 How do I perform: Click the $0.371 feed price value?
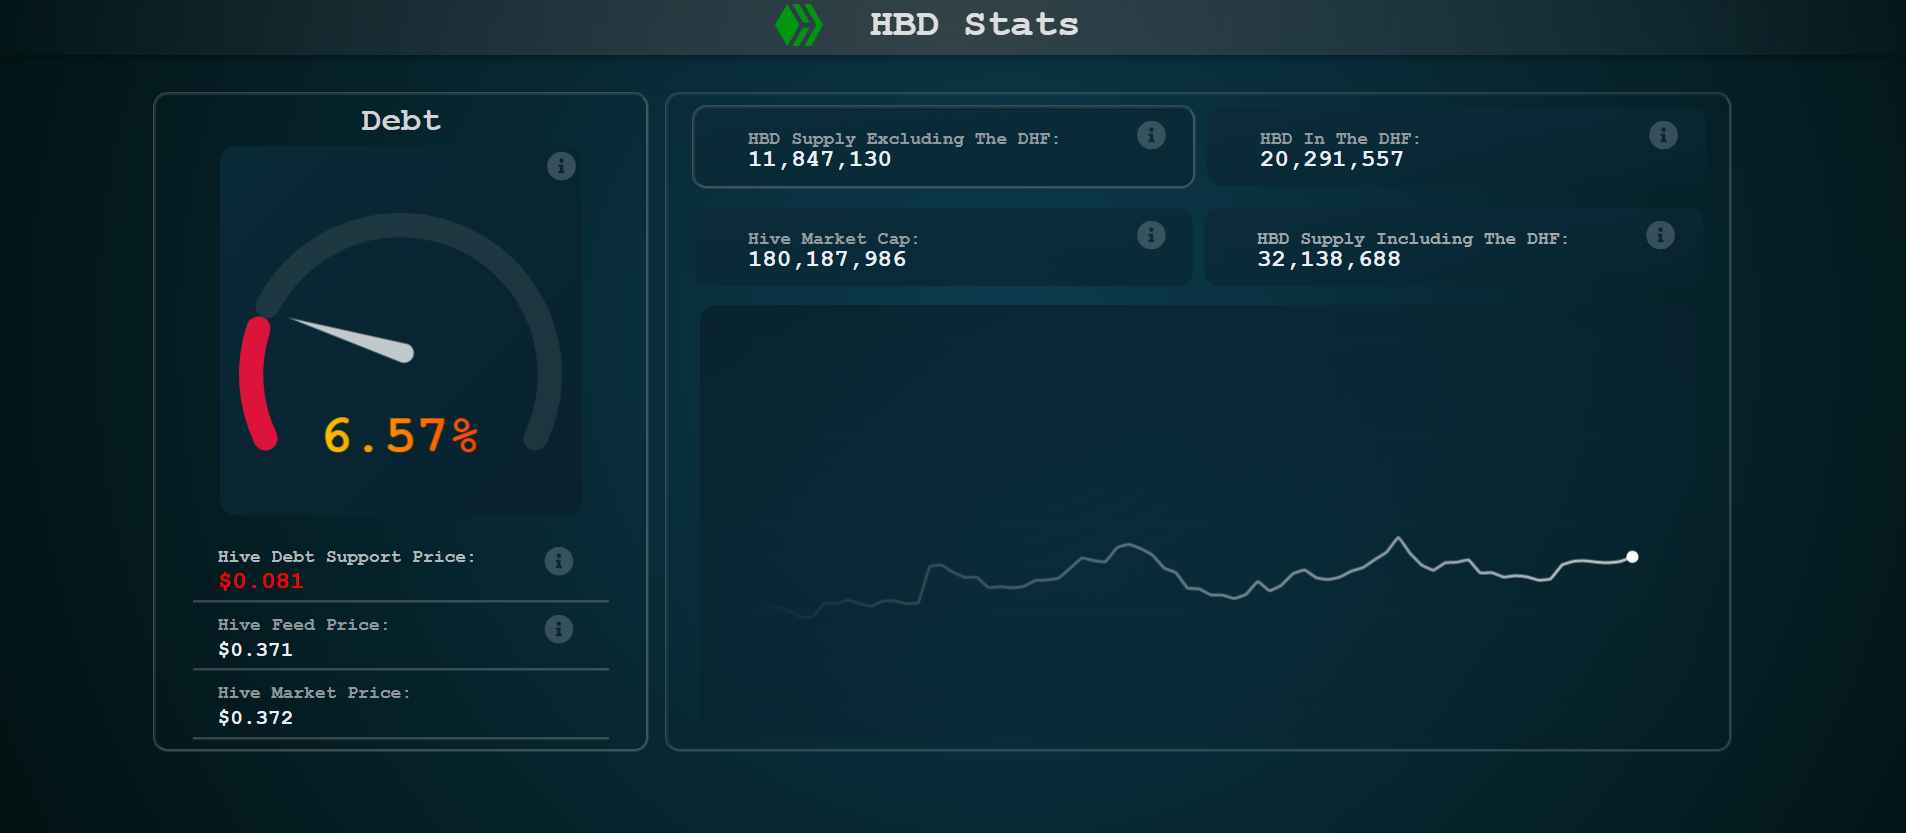pyautogui.click(x=256, y=650)
